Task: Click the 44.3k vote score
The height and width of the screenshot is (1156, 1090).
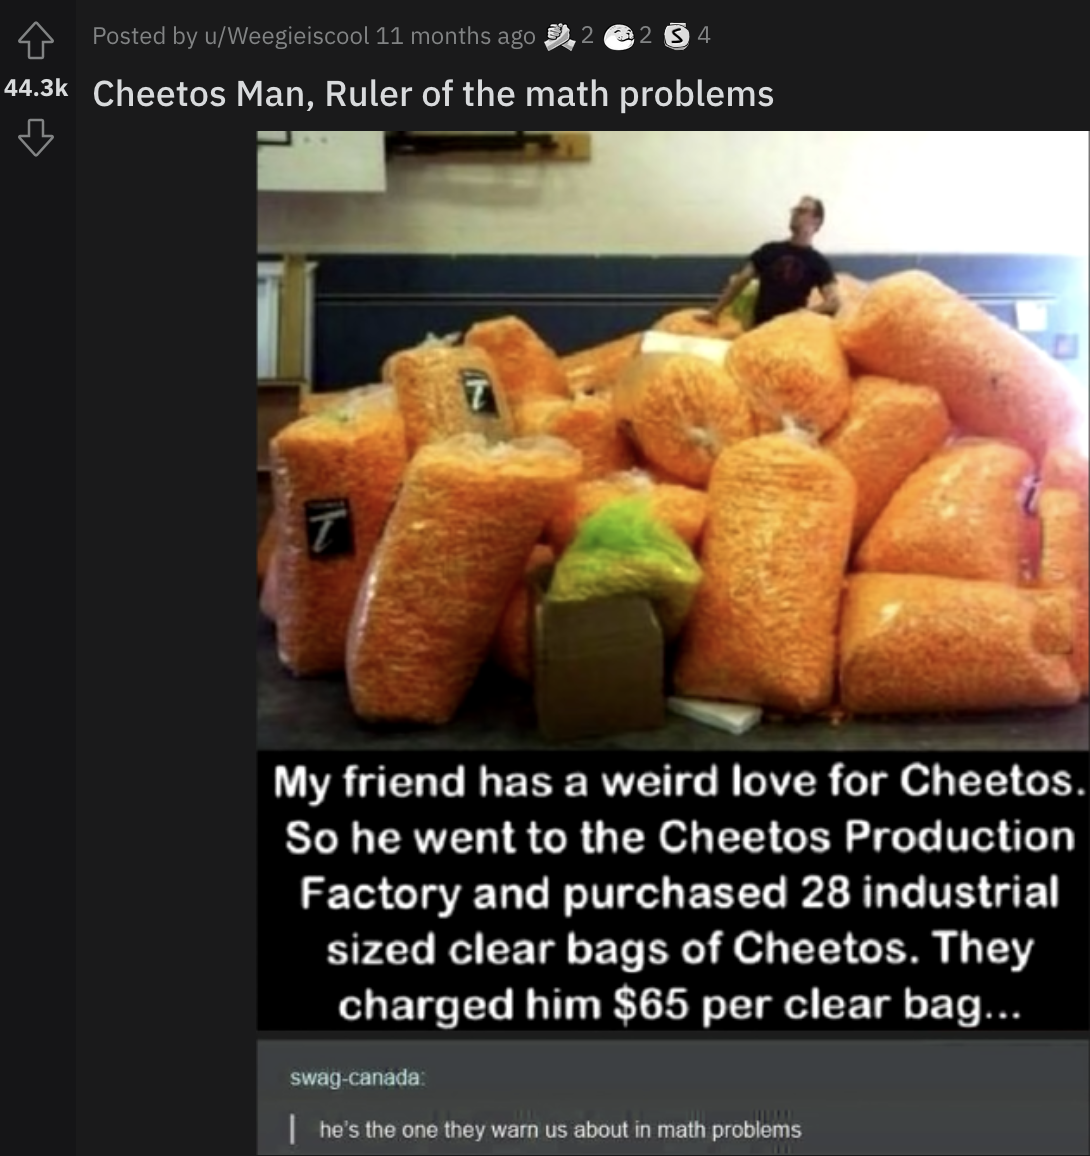Action: coord(36,88)
